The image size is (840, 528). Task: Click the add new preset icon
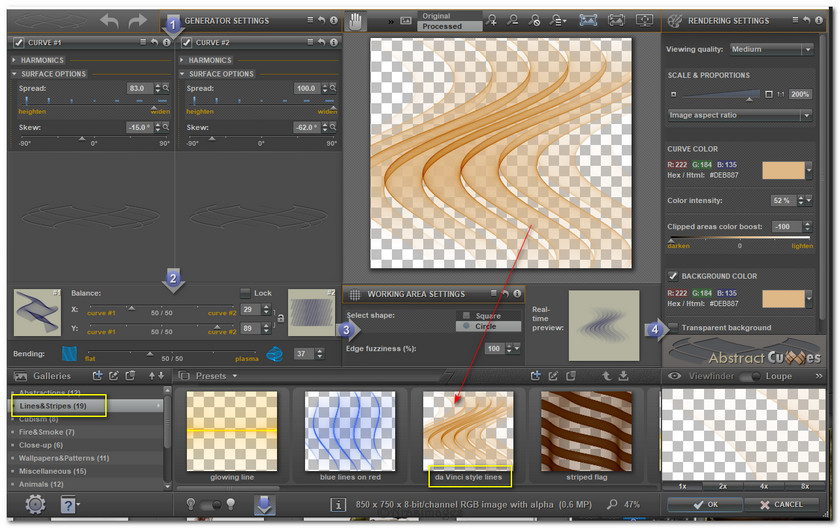(x=535, y=376)
